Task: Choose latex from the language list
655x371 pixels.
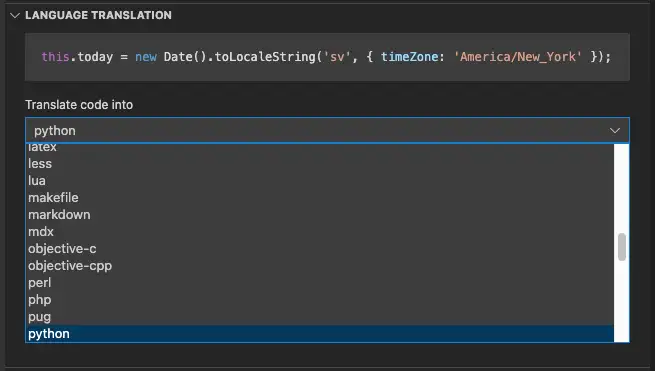Action: click(x=320, y=147)
